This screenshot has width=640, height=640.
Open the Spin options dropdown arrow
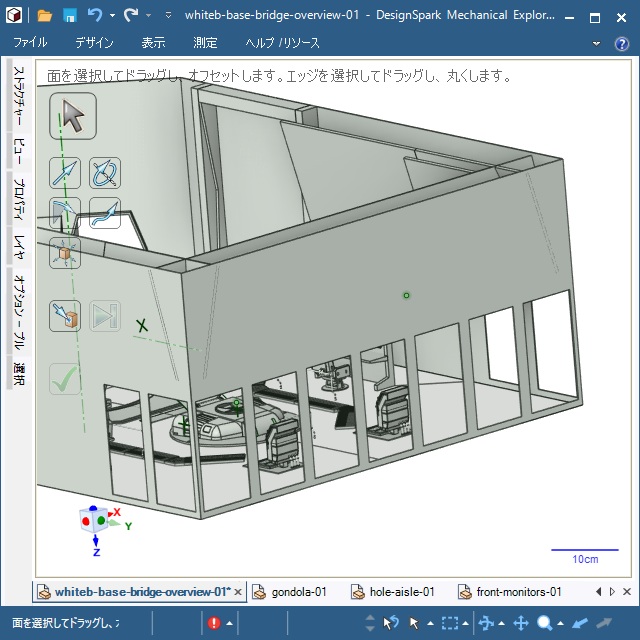[501, 623]
